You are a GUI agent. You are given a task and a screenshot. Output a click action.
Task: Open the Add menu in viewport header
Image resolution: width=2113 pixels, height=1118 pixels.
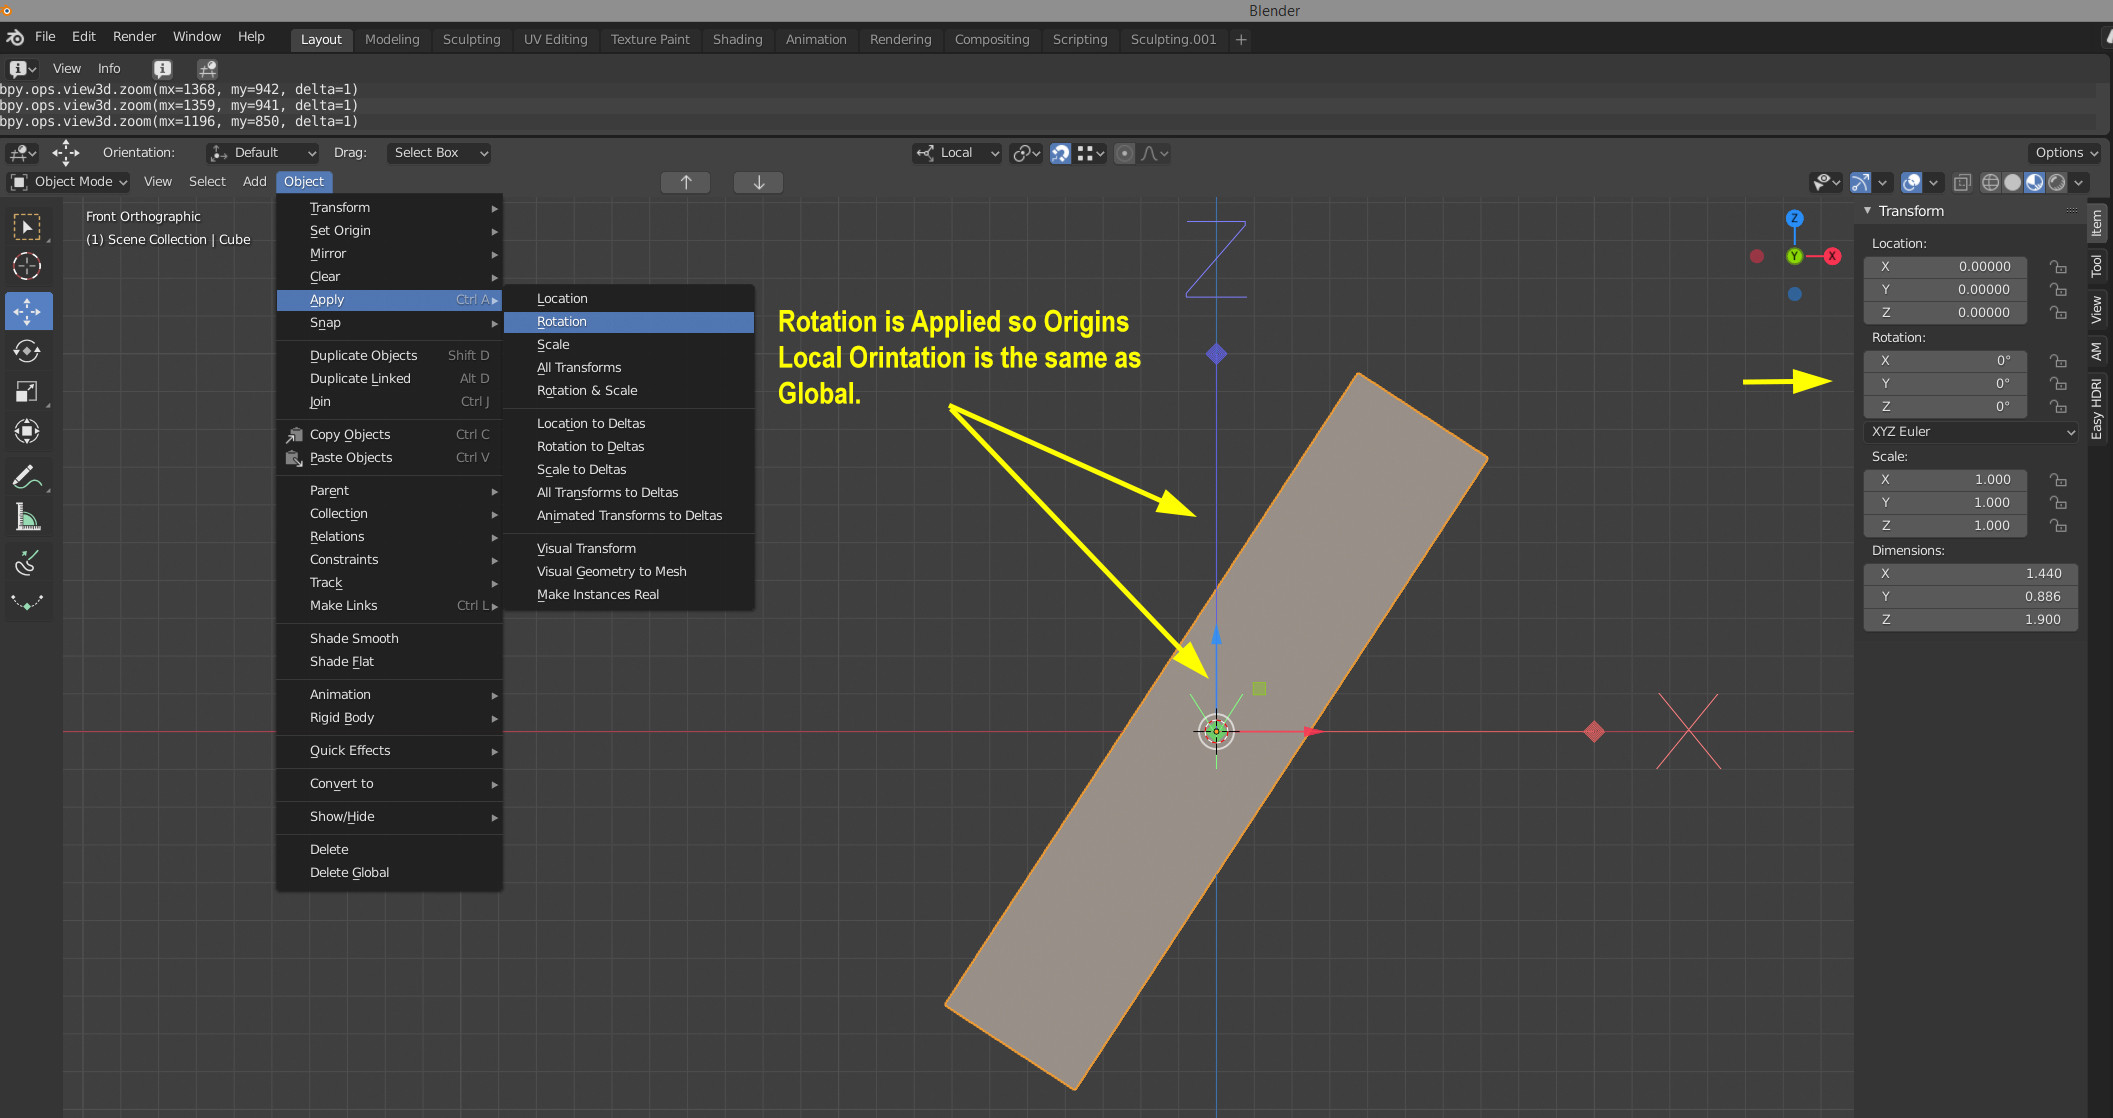click(255, 182)
